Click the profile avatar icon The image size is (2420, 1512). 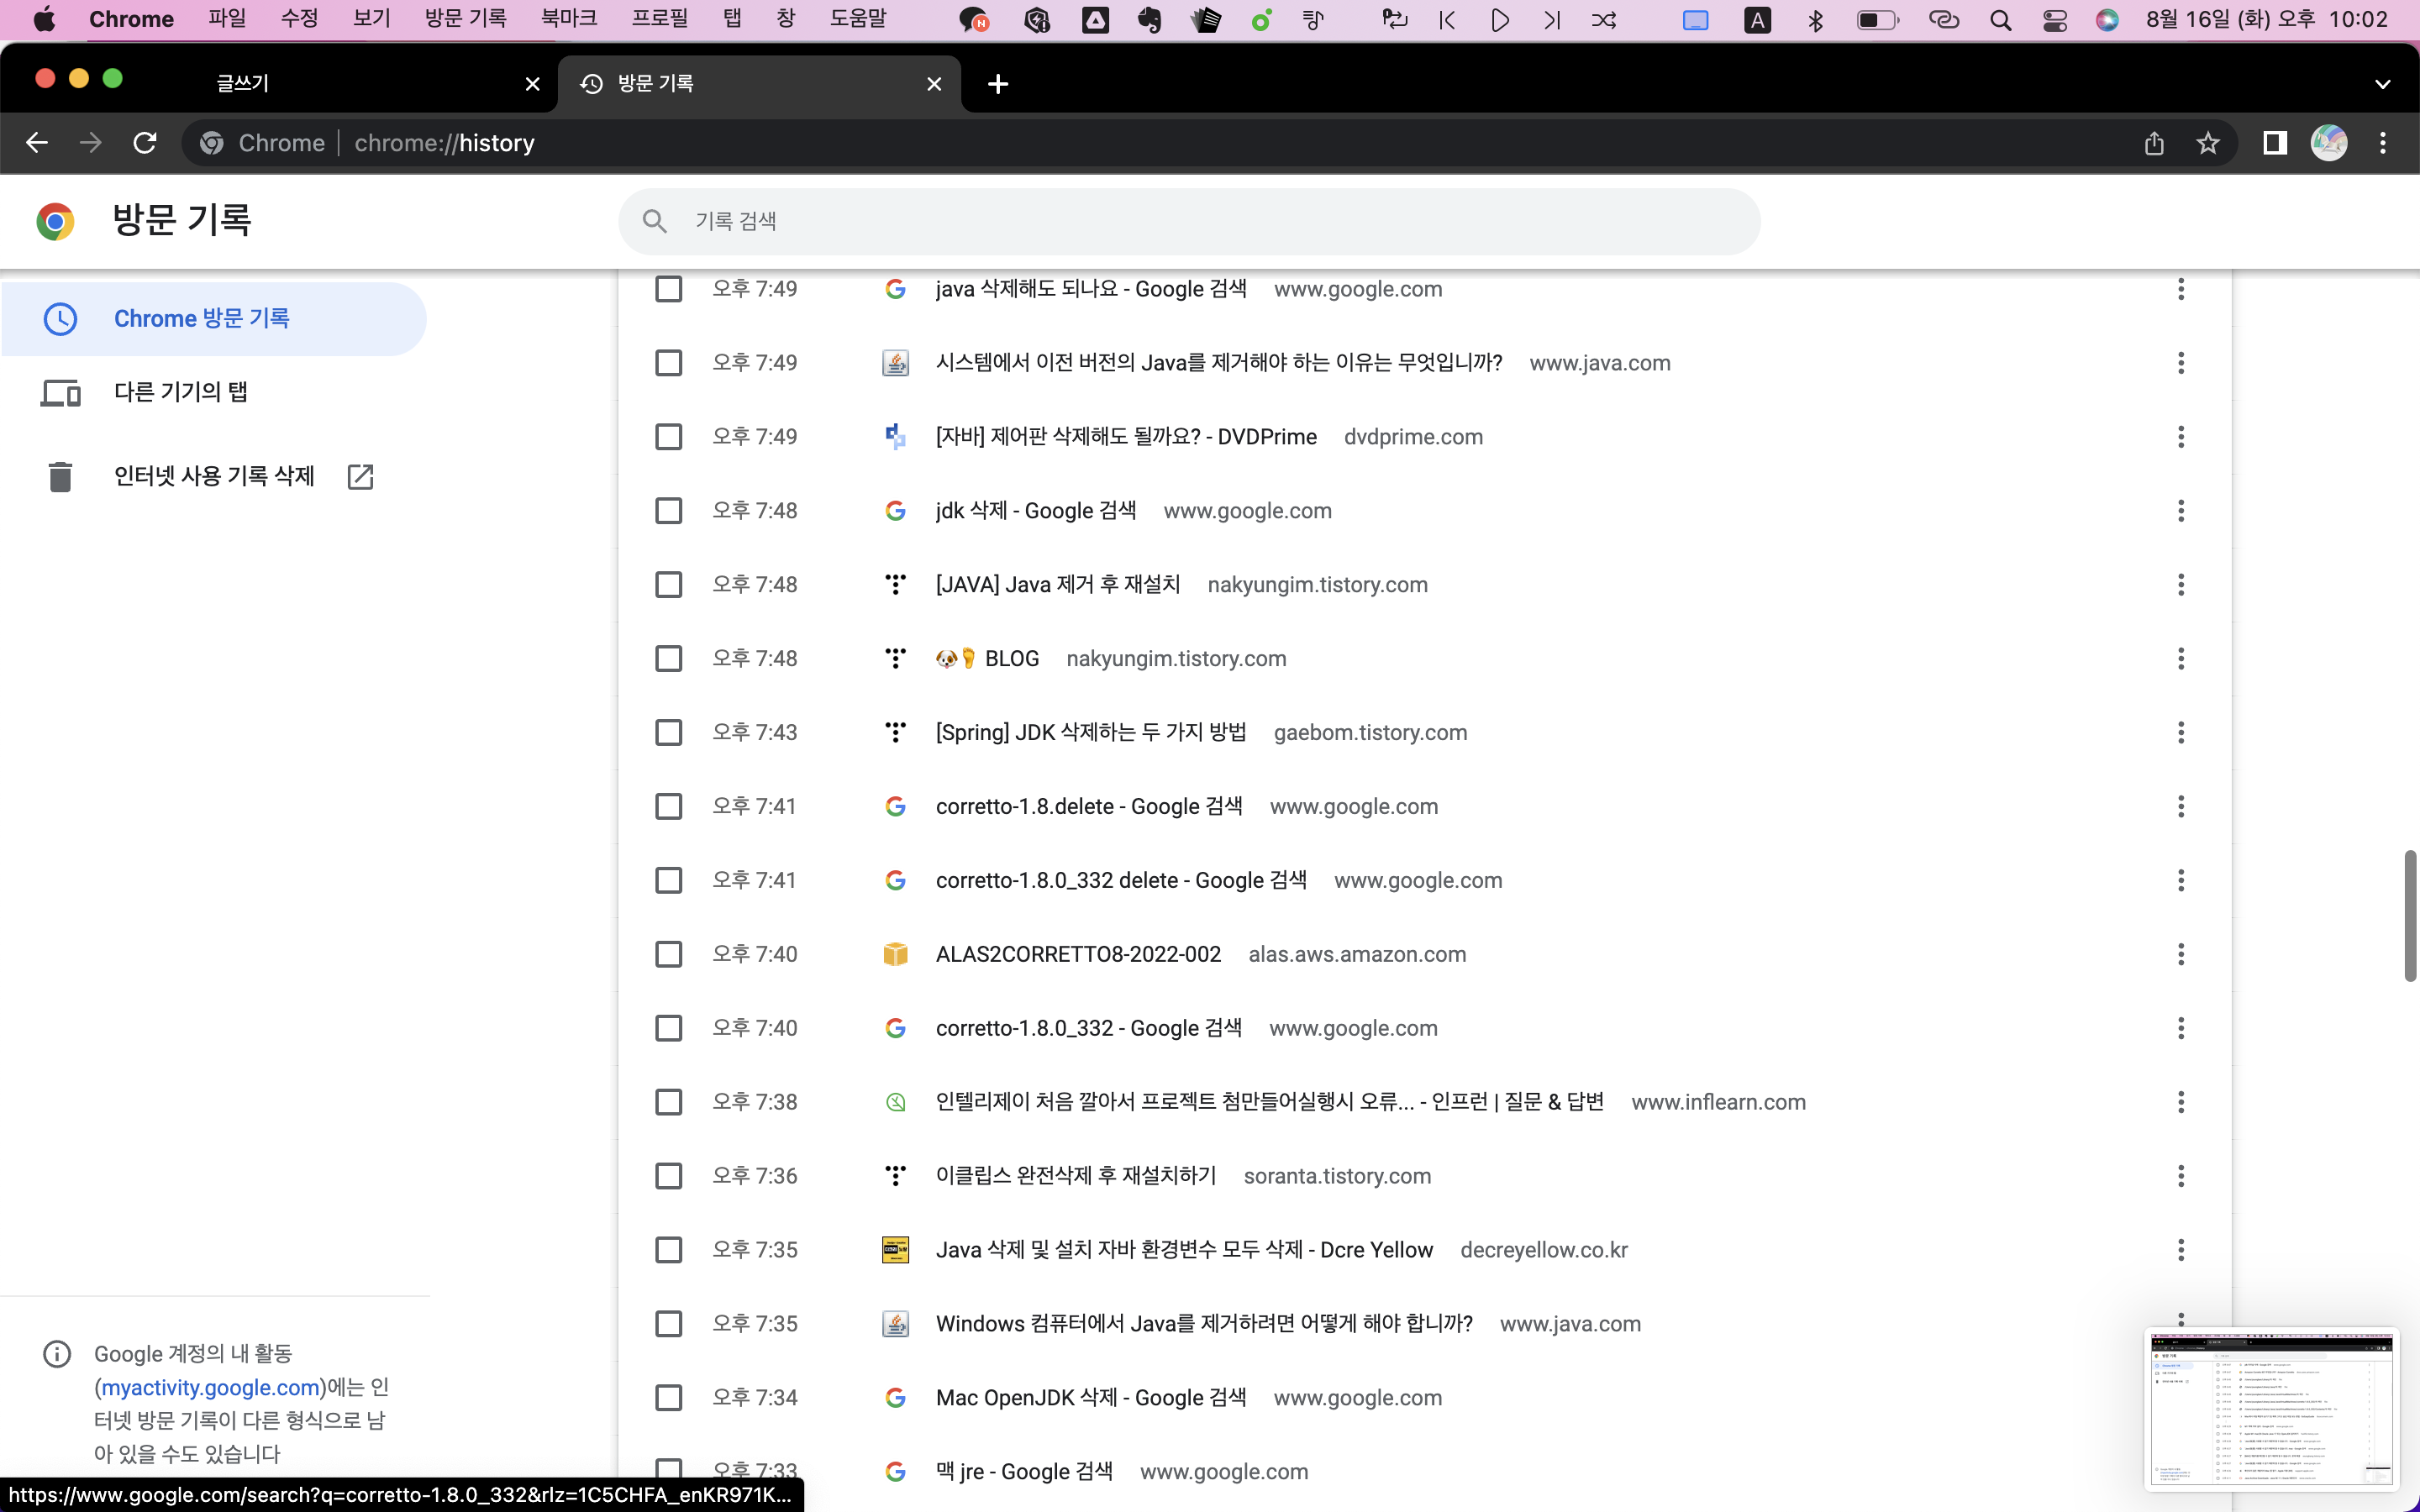point(2329,143)
